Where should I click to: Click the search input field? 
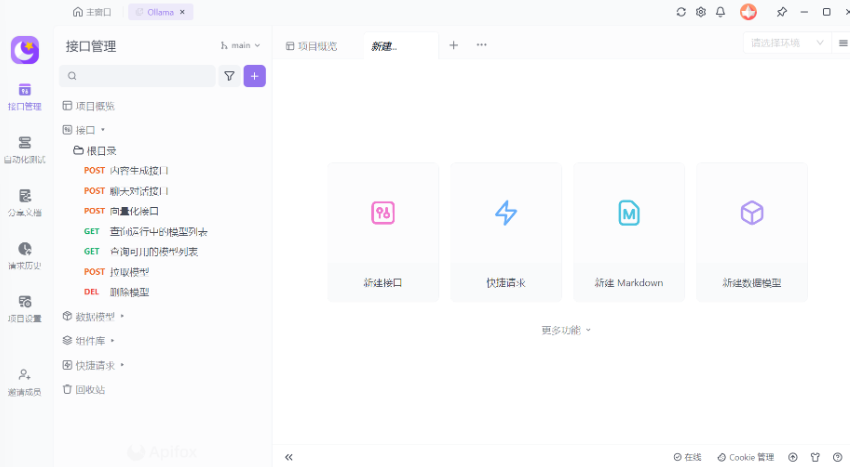137,76
